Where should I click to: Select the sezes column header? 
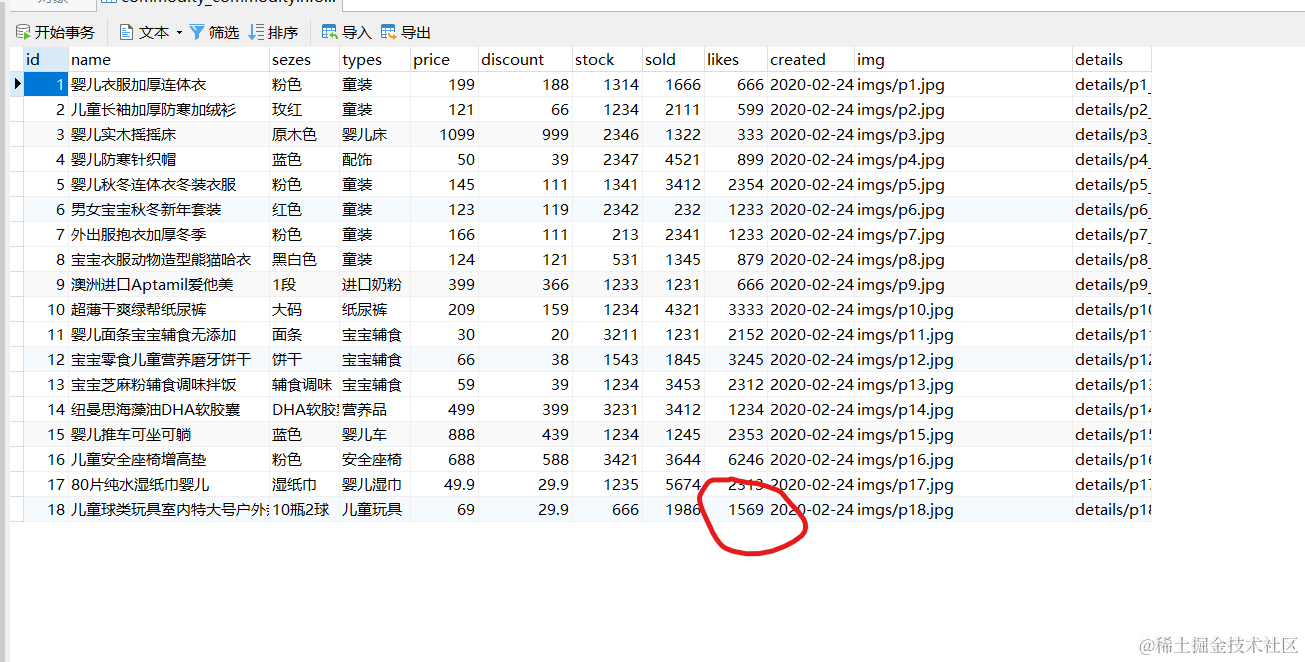tap(304, 59)
